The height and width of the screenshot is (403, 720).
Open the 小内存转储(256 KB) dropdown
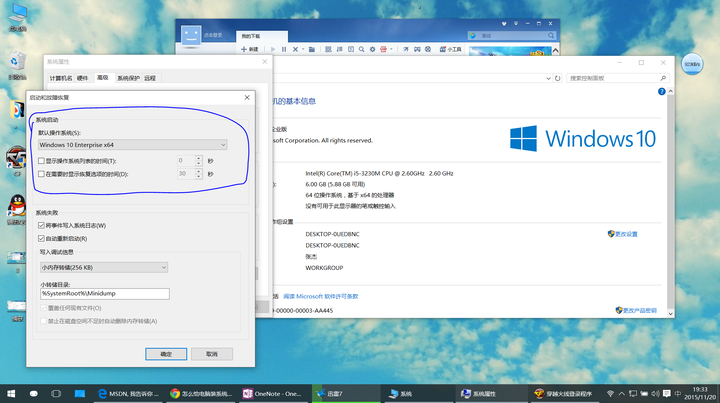coord(104,267)
